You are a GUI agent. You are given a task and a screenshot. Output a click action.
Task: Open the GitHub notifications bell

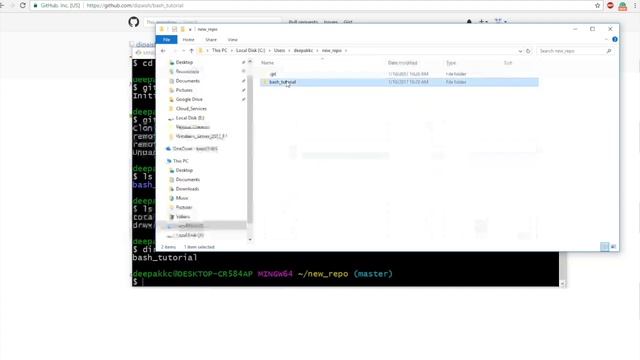coord(469,22)
